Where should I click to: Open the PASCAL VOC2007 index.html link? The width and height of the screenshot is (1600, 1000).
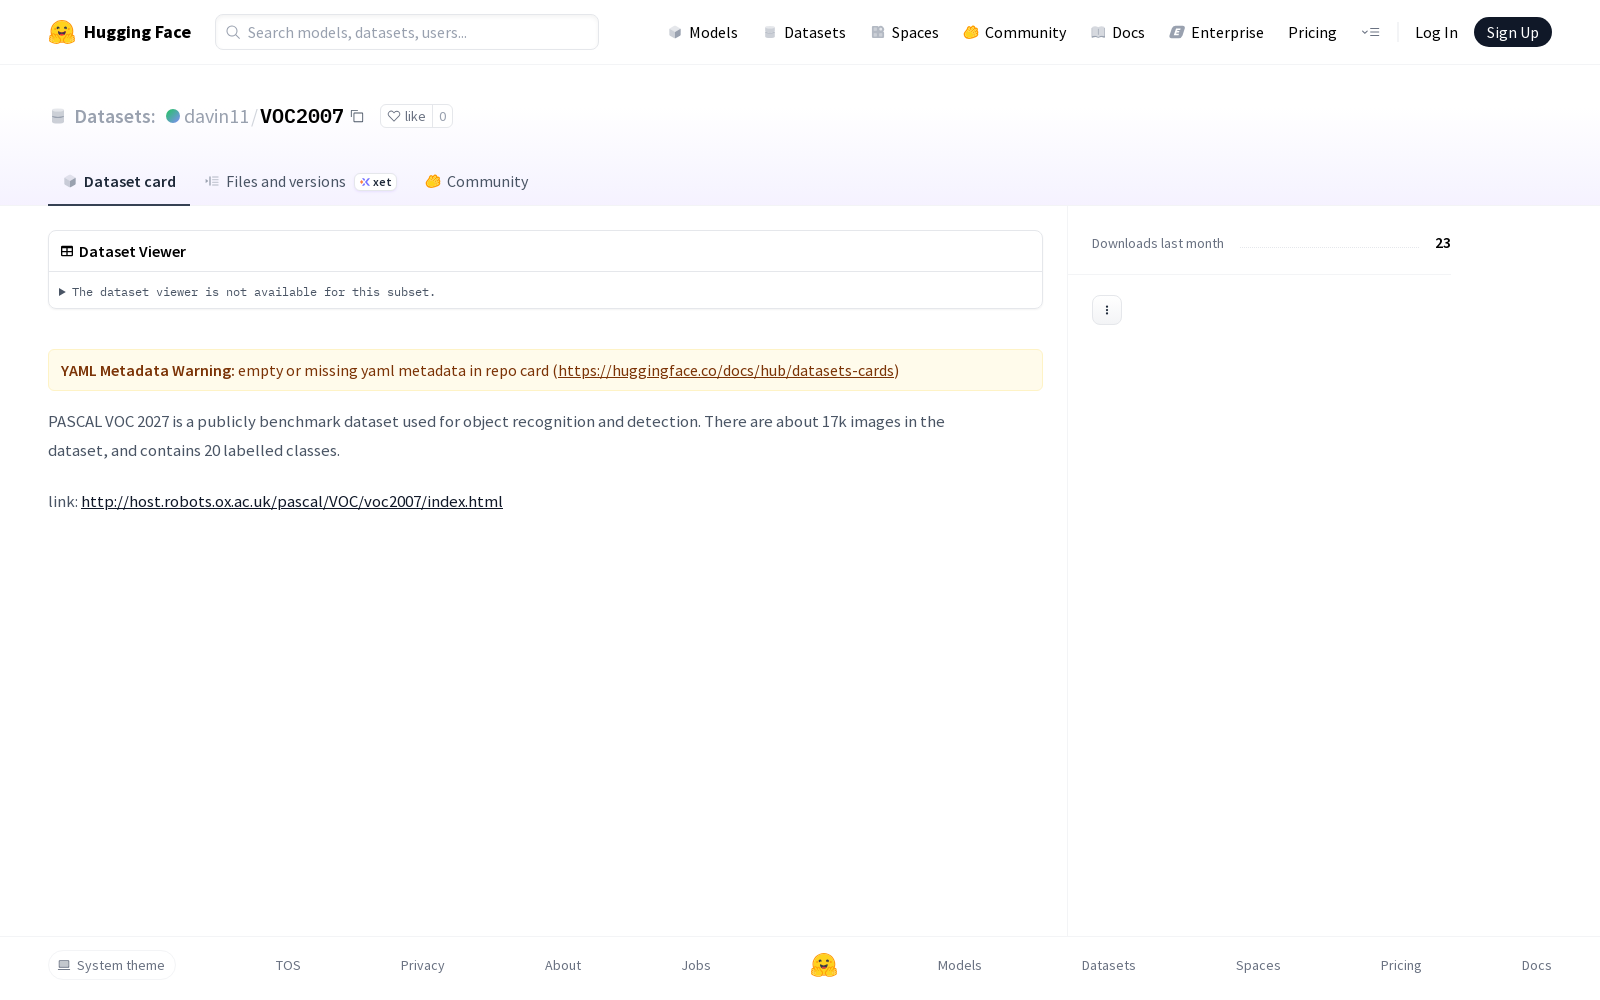point(292,501)
